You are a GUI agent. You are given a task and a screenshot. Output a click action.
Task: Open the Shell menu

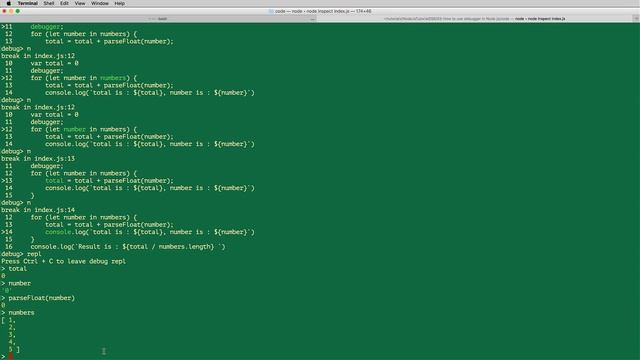(x=49, y=3)
